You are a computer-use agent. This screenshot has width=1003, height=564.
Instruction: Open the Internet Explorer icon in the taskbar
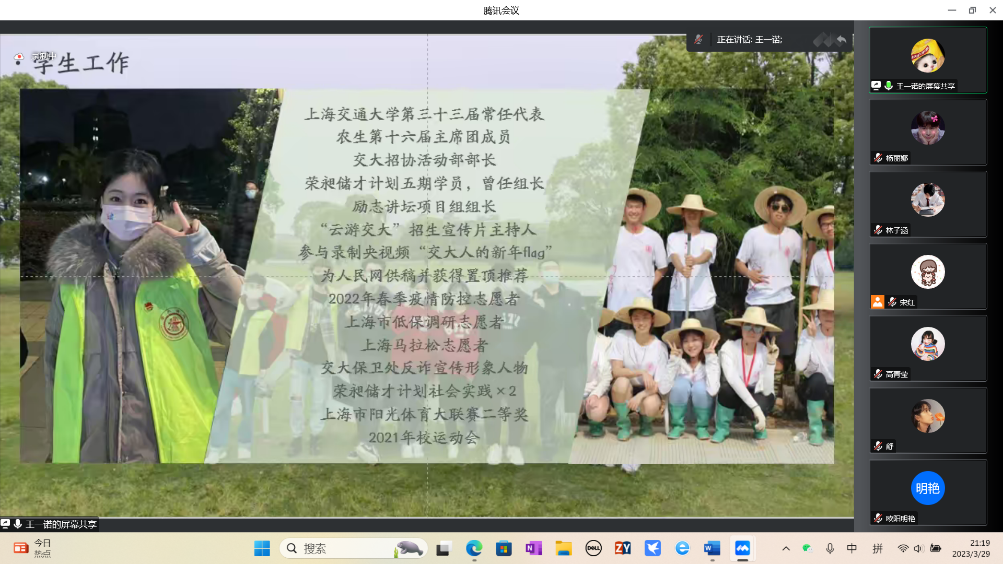683,548
